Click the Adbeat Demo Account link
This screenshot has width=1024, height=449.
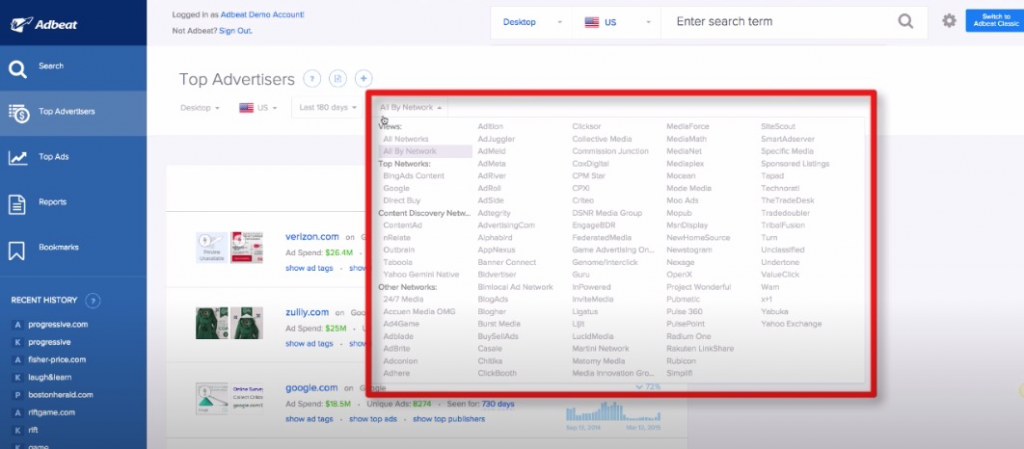pyautogui.click(x=261, y=14)
